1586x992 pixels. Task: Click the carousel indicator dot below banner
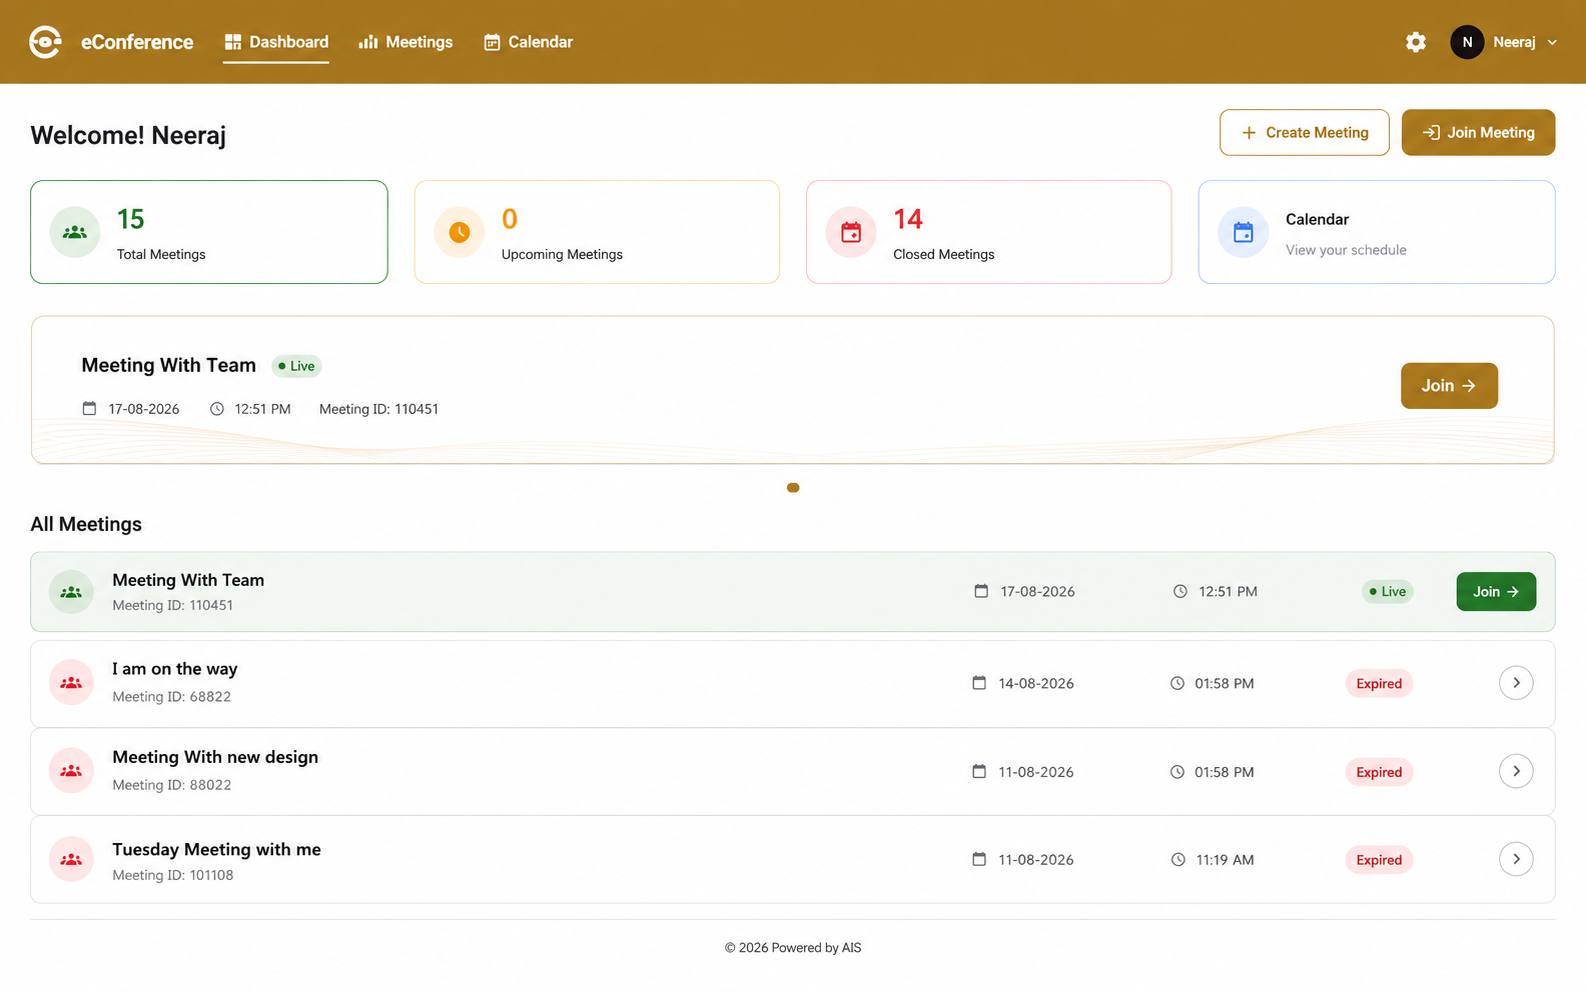tap(793, 488)
